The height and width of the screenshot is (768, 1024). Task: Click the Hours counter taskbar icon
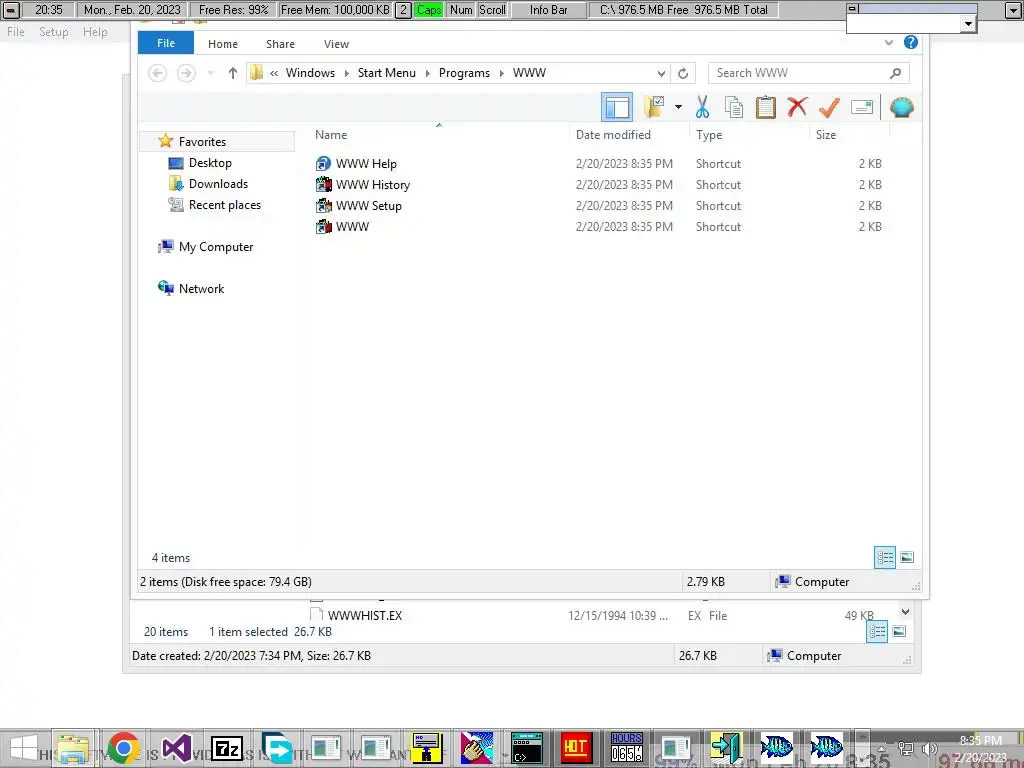(x=627, y=748)
